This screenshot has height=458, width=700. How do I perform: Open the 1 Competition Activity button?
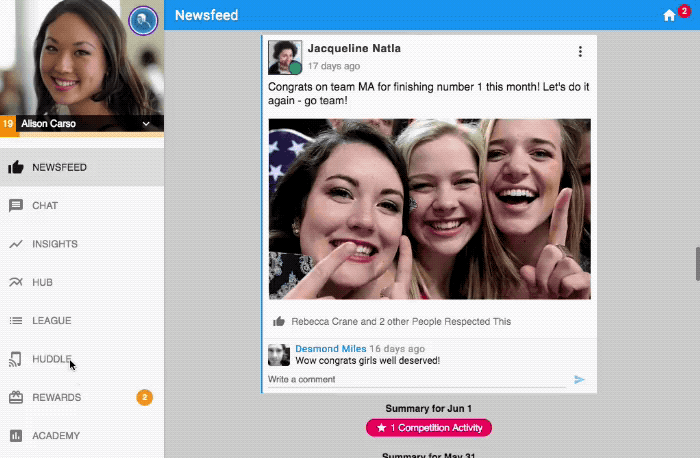429,428
